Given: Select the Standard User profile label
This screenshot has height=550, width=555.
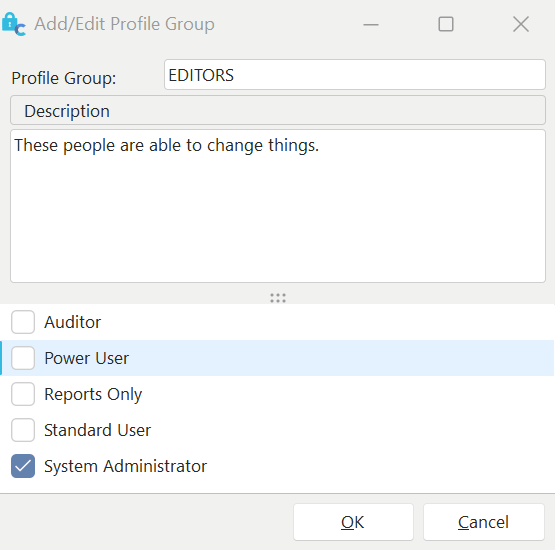Looking at the screenshot, I should (98, 430).
